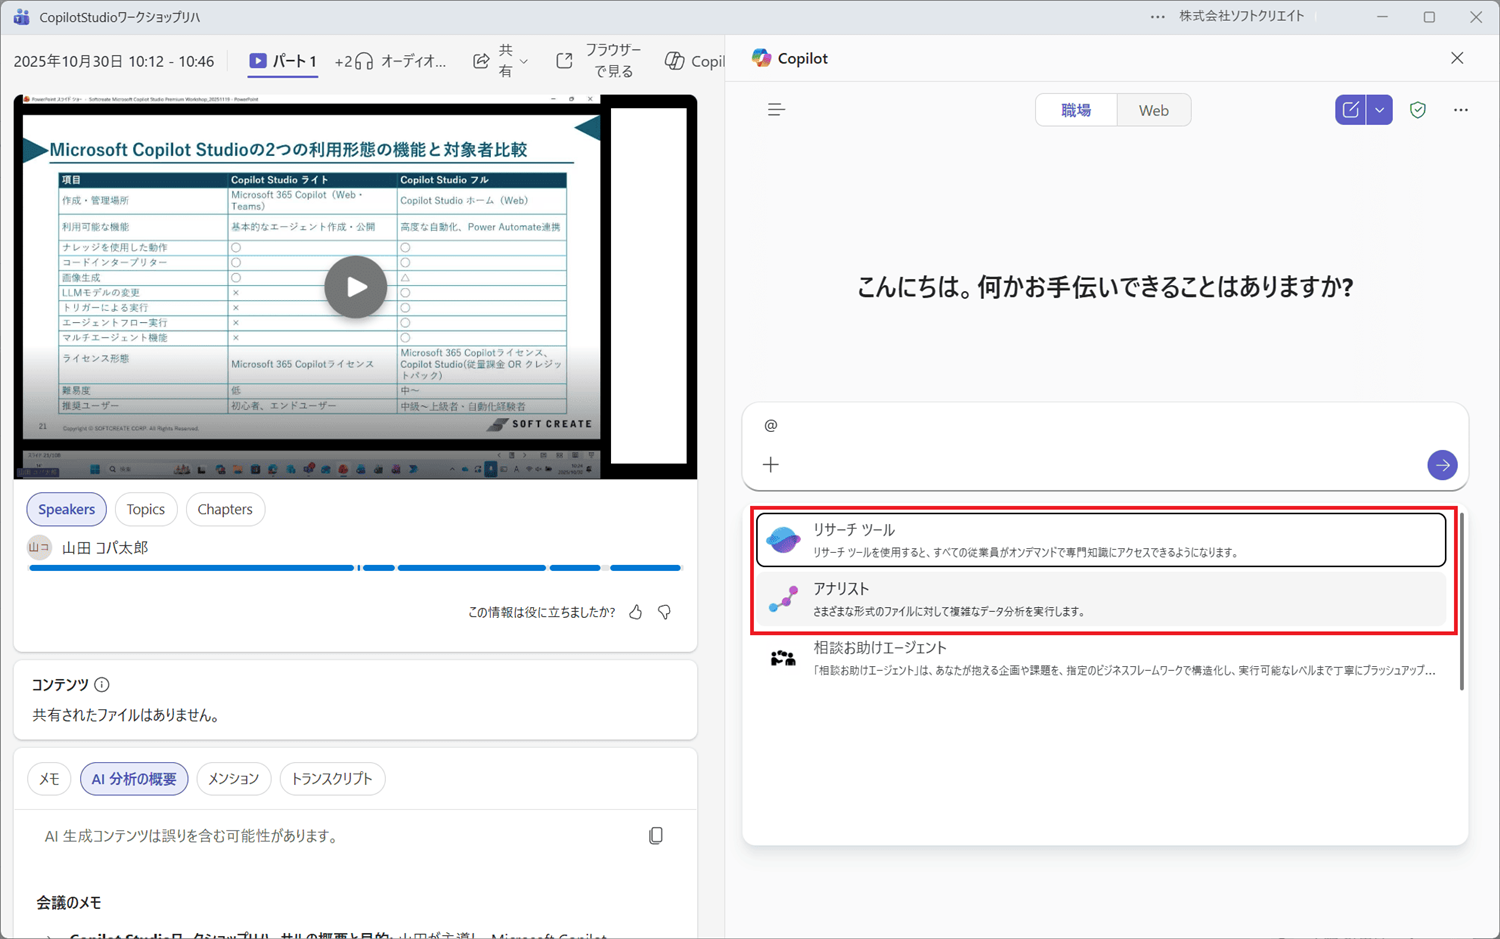Give the recap a thumbs up

pos(636,612)
